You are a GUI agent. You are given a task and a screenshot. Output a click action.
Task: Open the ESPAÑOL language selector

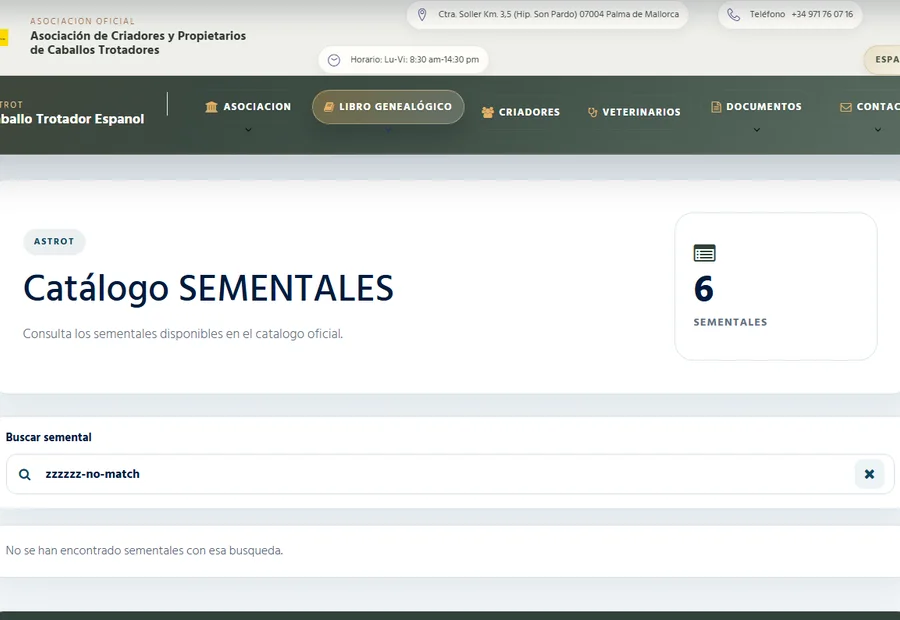coord(882,60)
